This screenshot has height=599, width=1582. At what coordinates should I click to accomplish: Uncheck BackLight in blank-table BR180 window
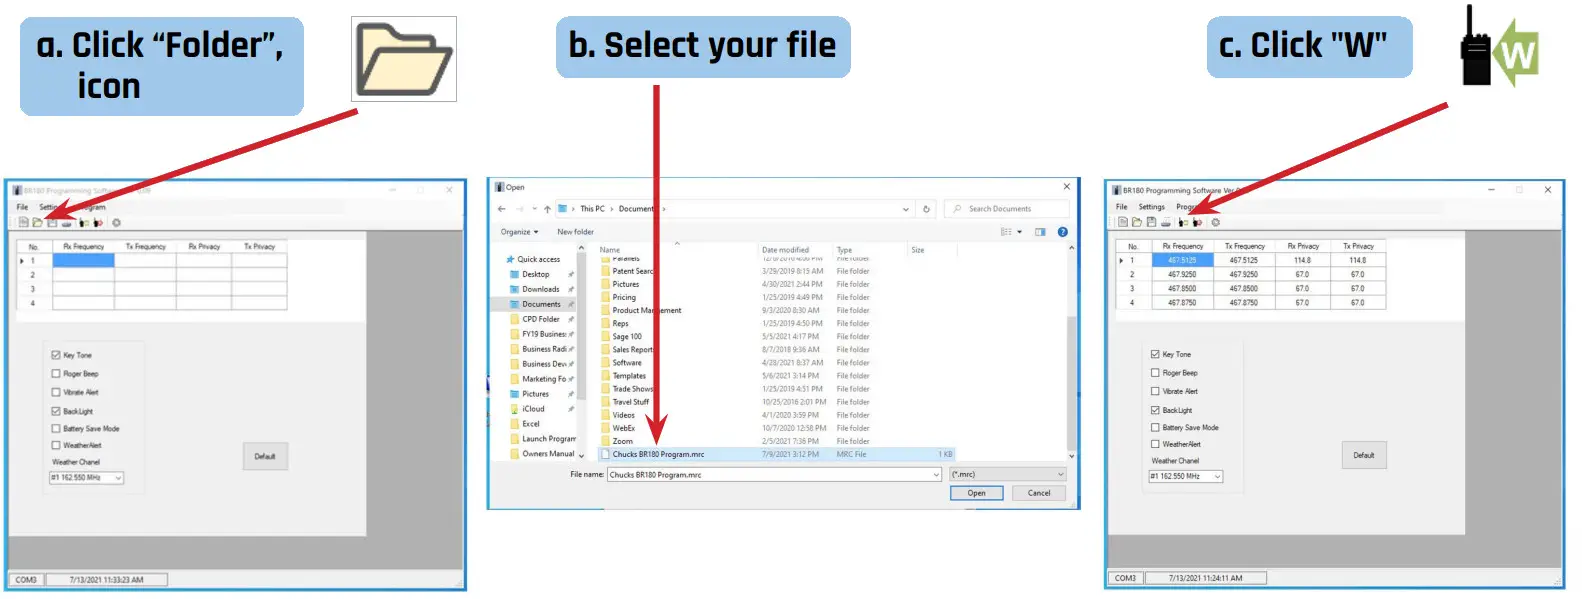point(56,411)
